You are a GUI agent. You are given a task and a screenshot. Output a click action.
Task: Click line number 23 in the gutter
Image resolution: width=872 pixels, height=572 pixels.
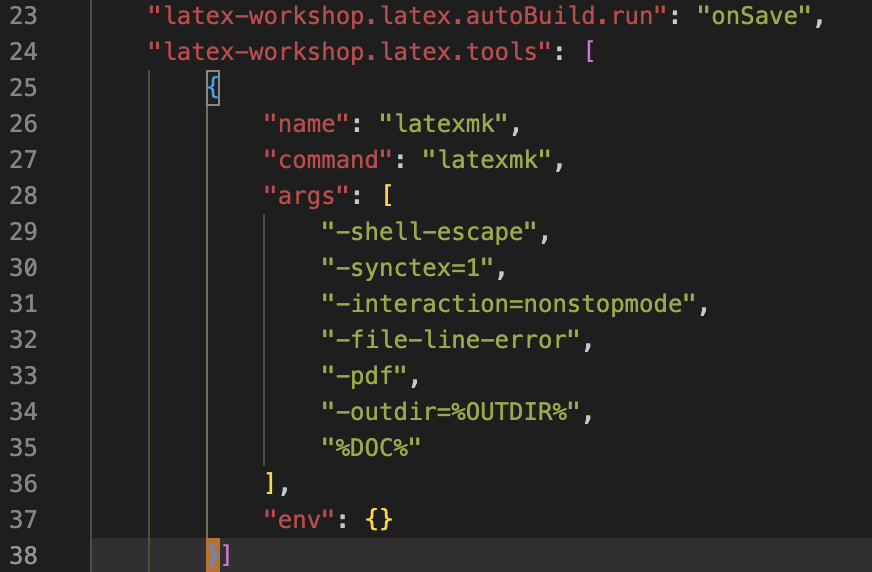tap(23, 16)
